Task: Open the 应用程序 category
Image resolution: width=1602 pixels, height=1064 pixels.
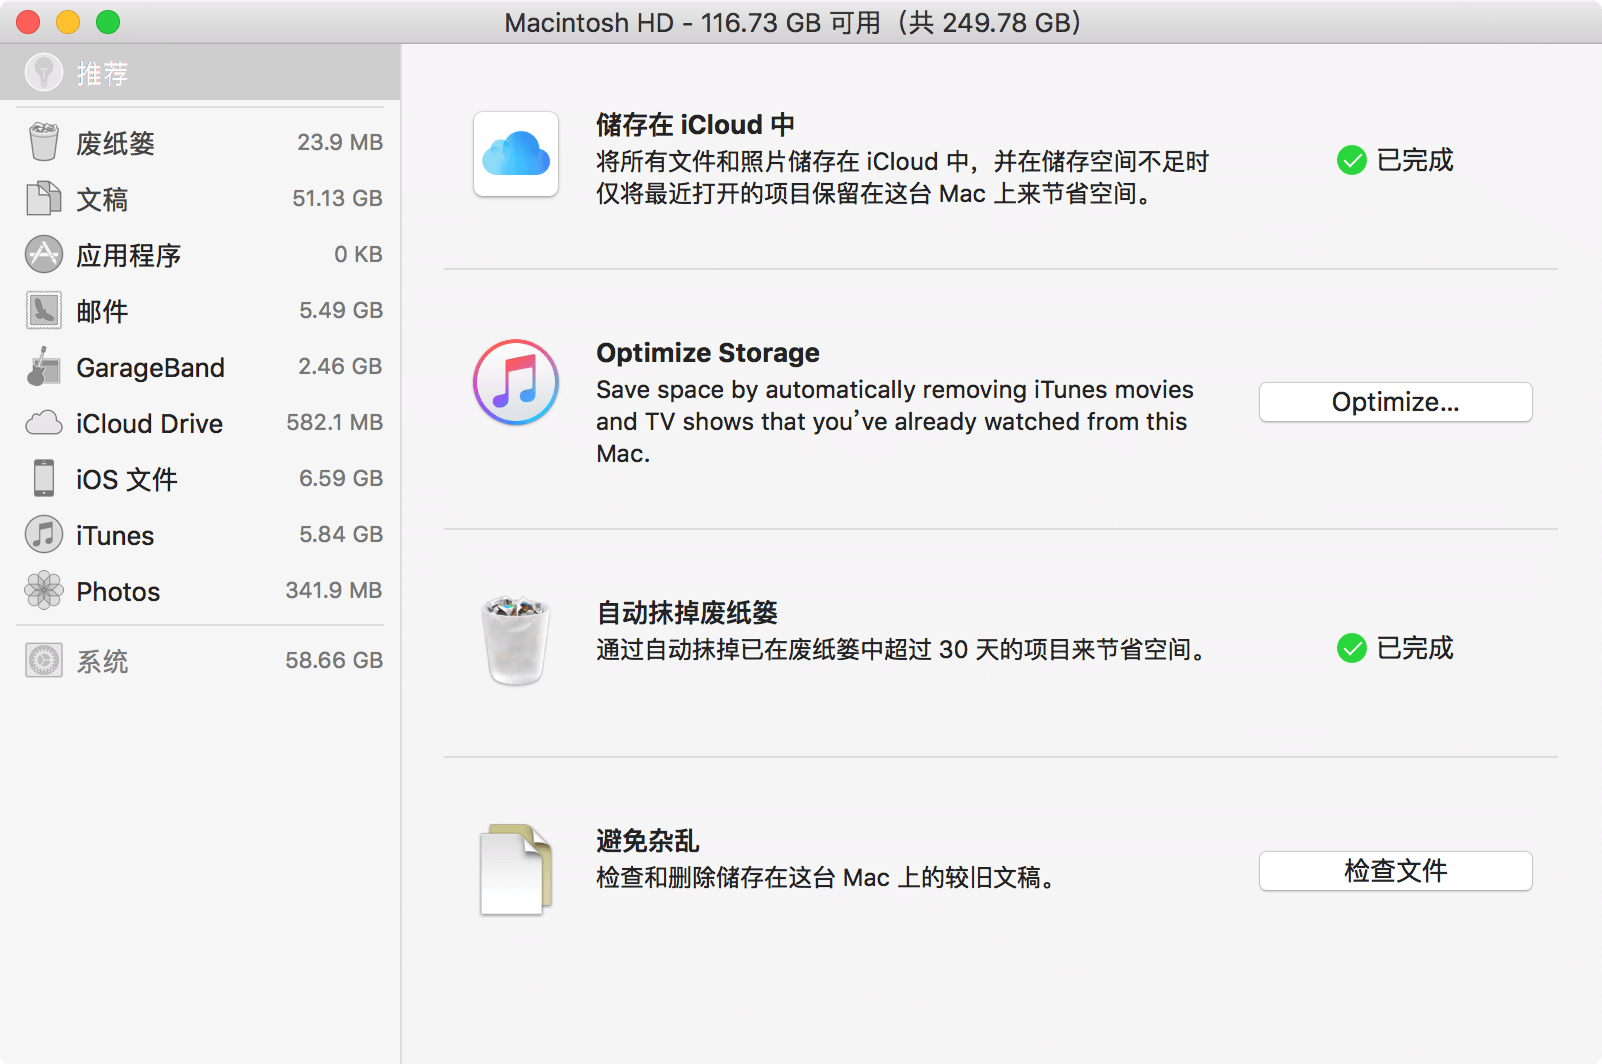Action: coord(200,254)
